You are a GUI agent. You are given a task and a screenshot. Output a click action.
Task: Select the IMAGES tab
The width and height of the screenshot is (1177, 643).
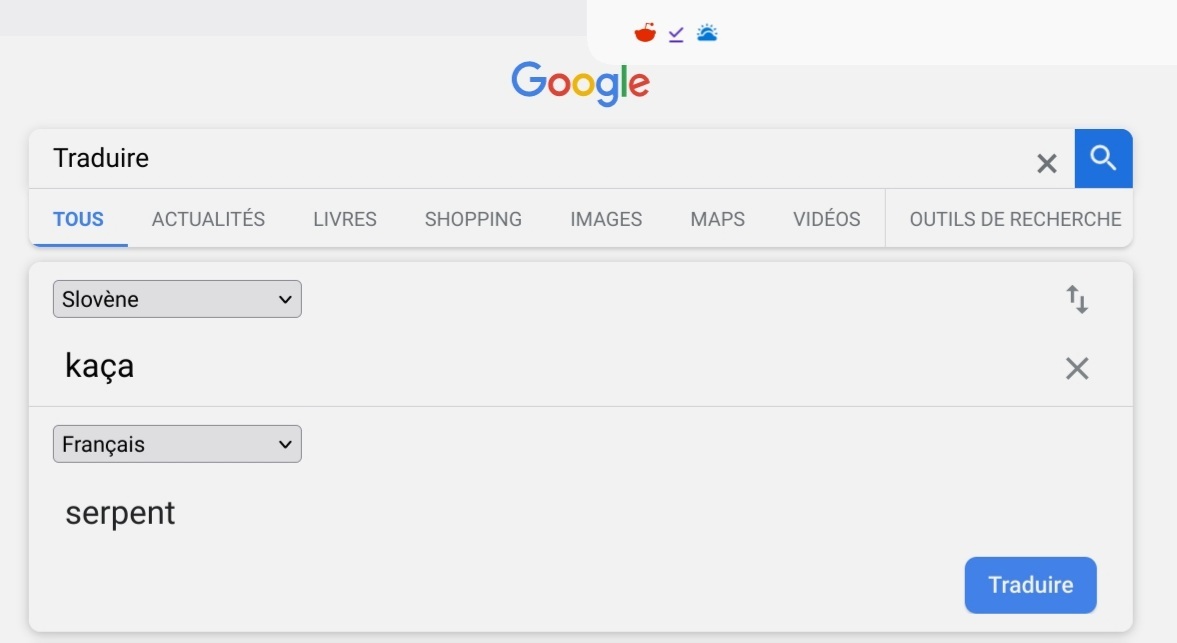(x=606, y=219)
